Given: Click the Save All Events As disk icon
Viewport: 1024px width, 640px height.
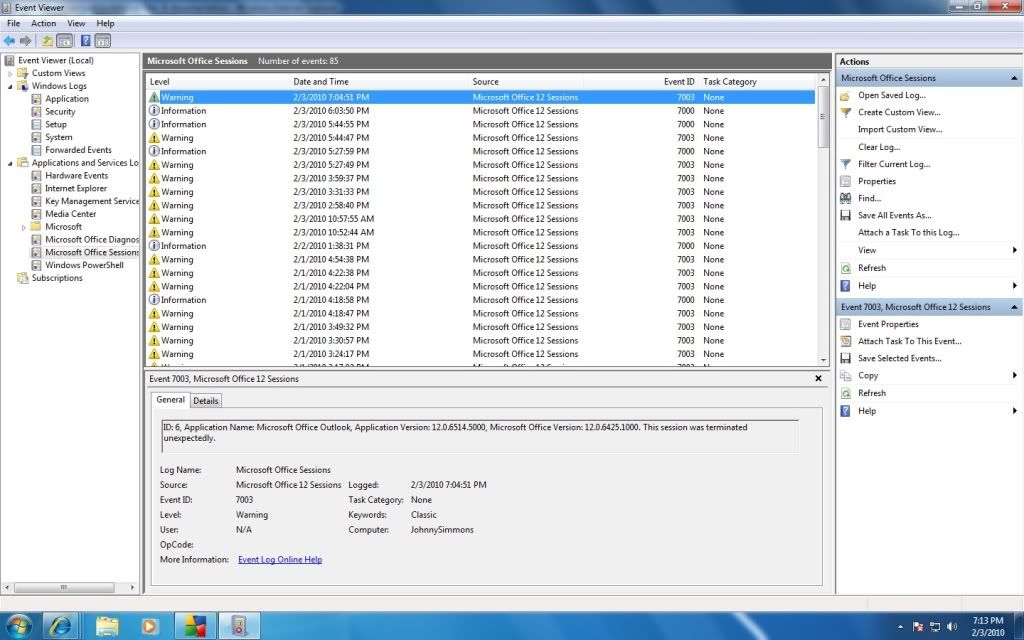Looking at the screenshot, I should 846,215.
